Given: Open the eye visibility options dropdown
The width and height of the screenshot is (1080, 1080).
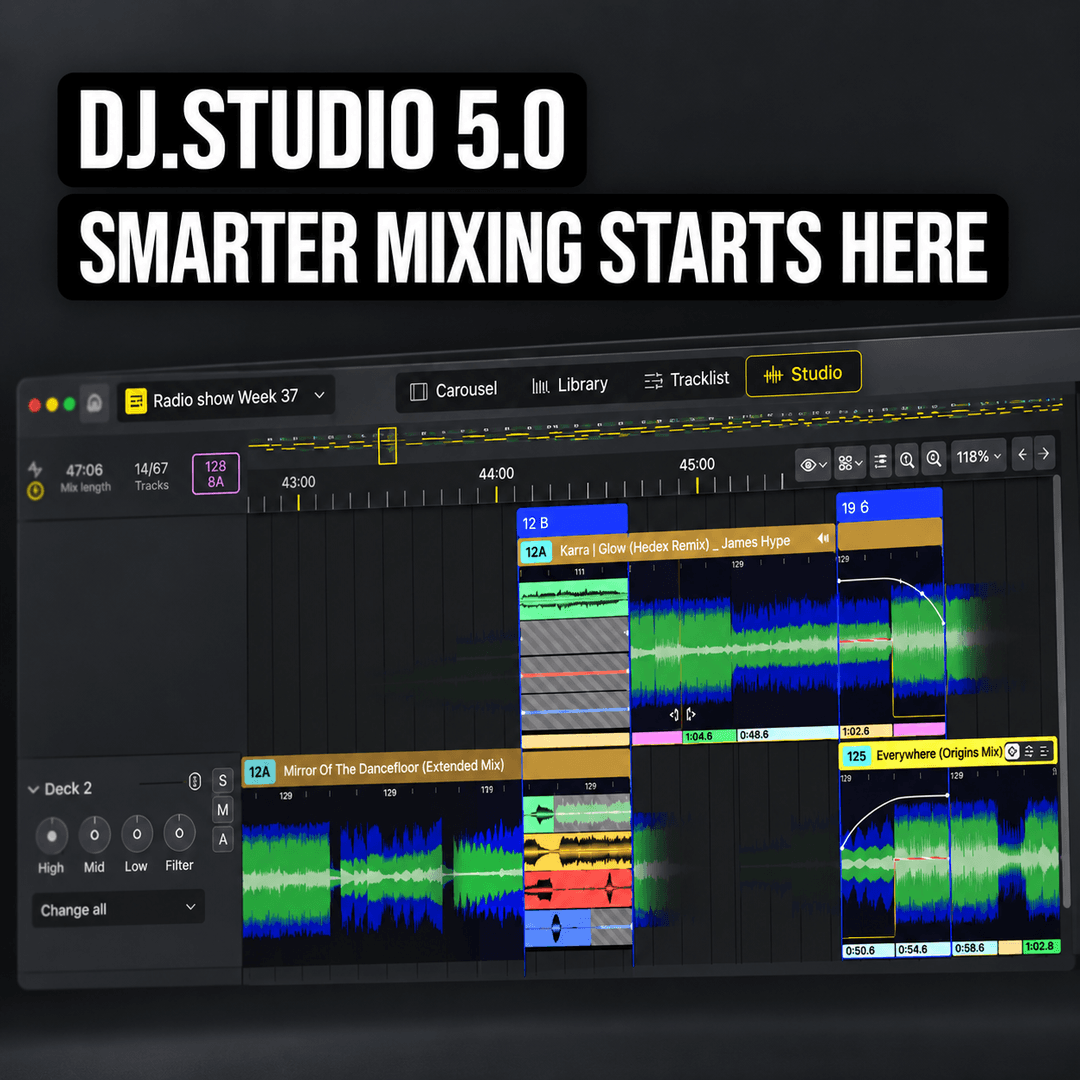Looking at the screenshot, I should (x=812, y=465).
